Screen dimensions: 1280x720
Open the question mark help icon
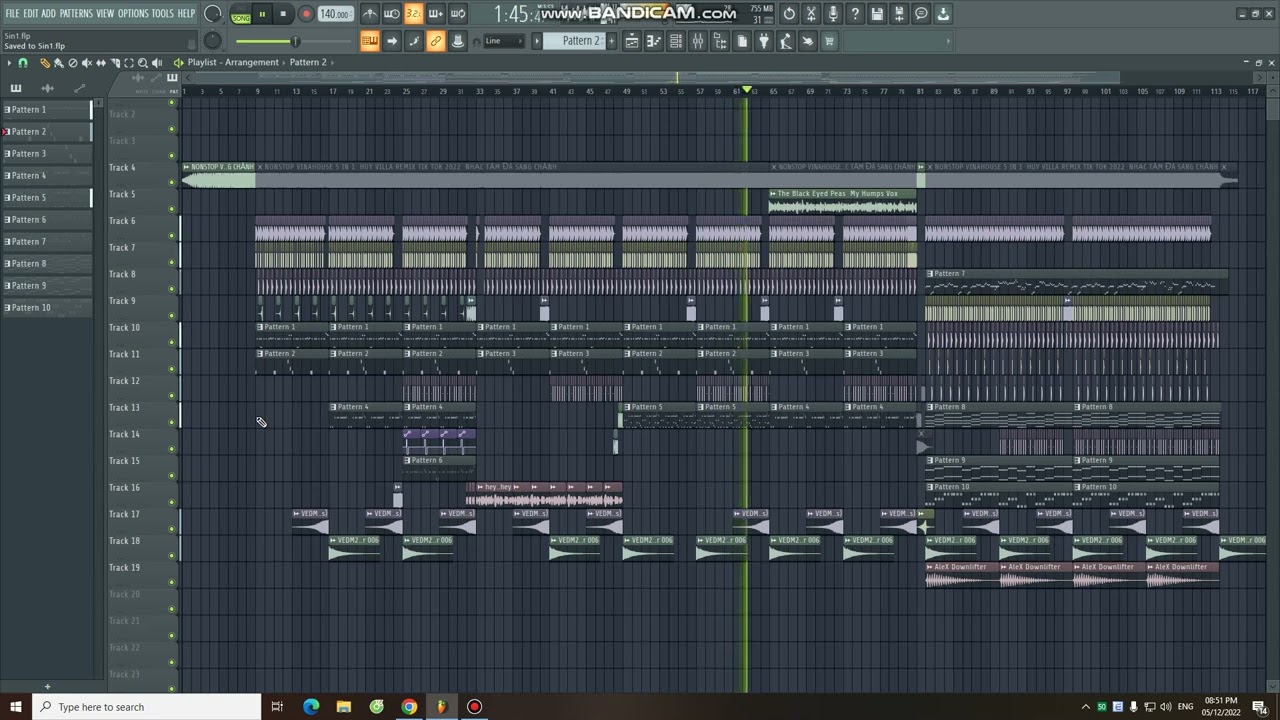[855, 14]
